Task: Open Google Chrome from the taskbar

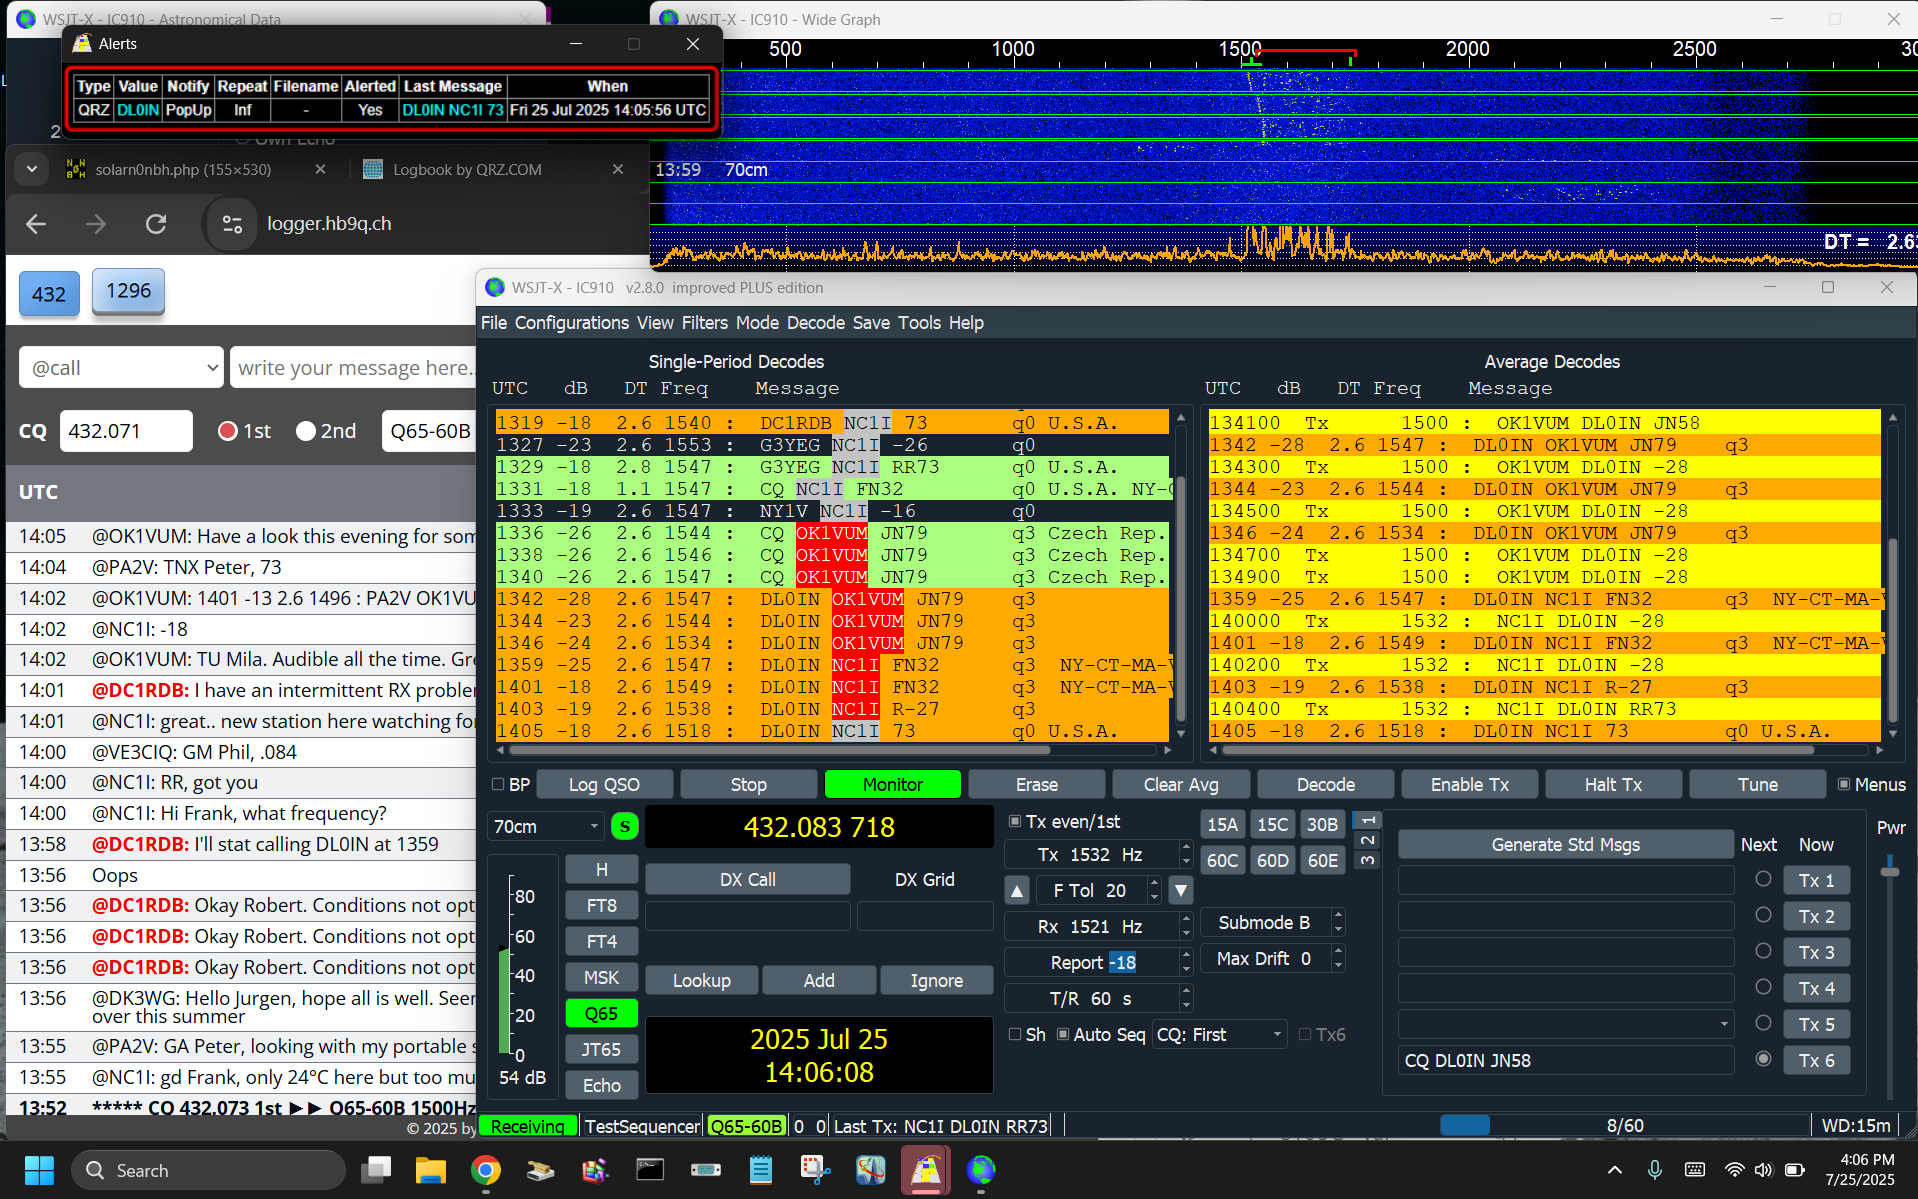Action: click(x=486, y=1170)
